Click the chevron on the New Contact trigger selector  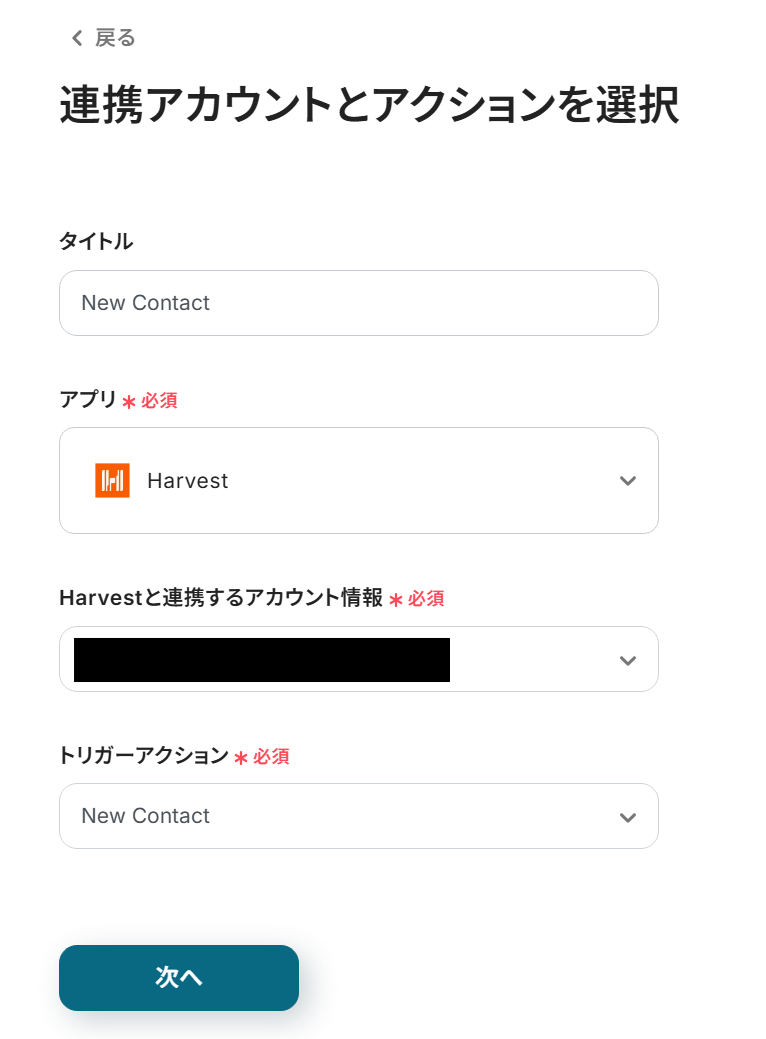(x=628, y=817)
